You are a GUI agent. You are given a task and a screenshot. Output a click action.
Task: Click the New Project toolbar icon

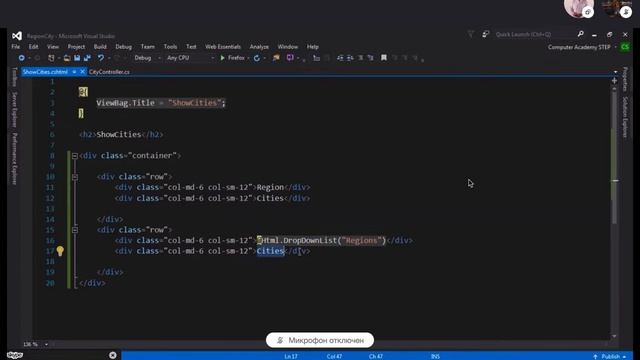coord(51,58)
